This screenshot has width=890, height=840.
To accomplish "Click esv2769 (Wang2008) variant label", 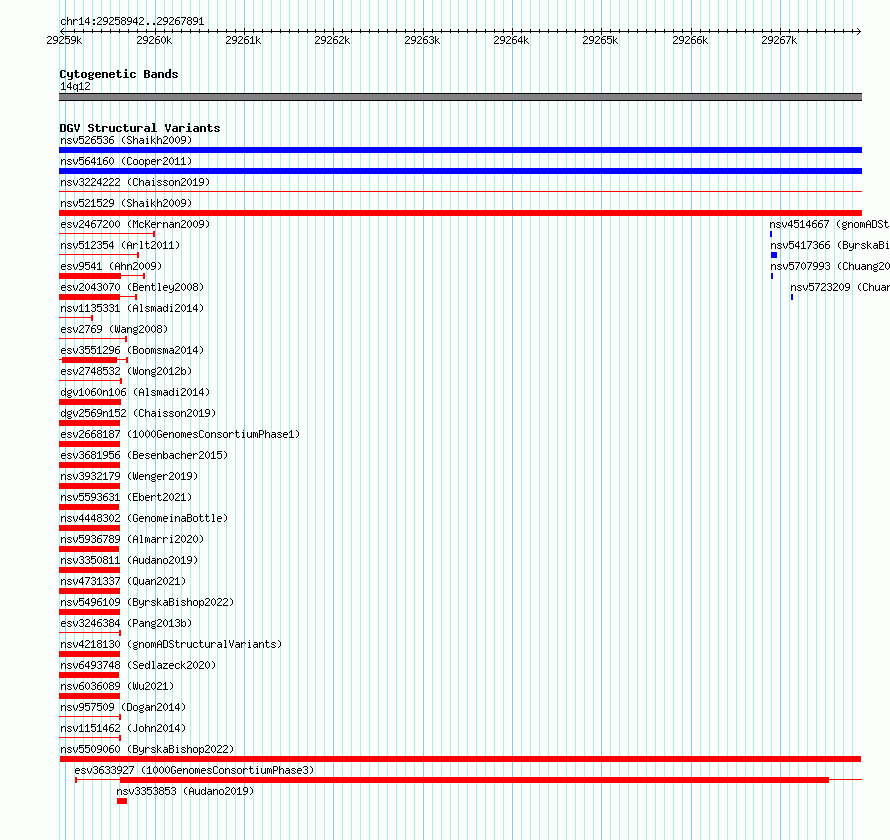I will point(114,329).
